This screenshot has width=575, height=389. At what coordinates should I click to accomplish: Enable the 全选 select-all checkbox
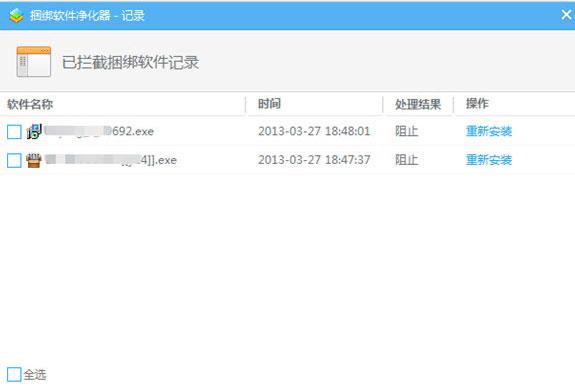tap(14, 374)
